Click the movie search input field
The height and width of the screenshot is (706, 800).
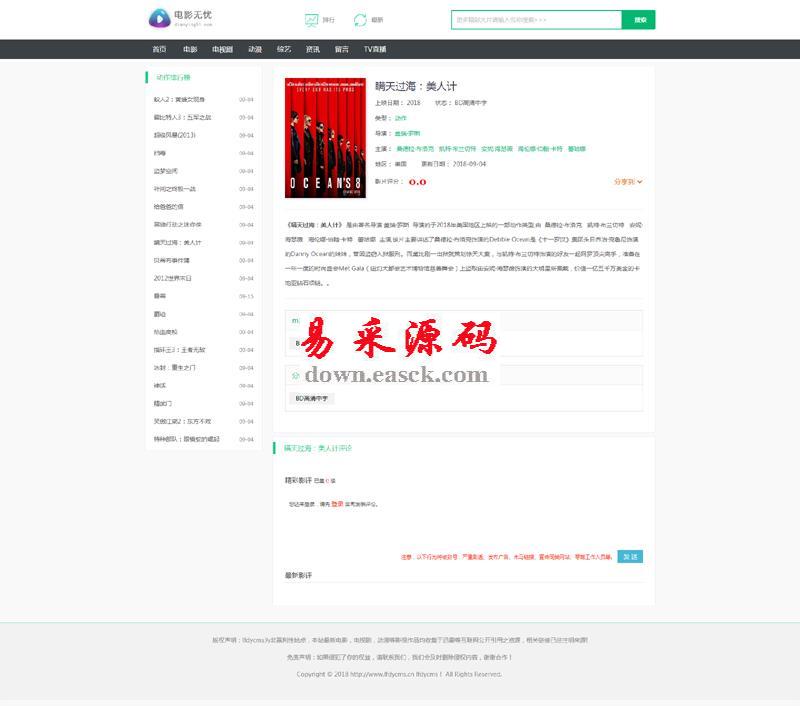click(x=536, y=19)
